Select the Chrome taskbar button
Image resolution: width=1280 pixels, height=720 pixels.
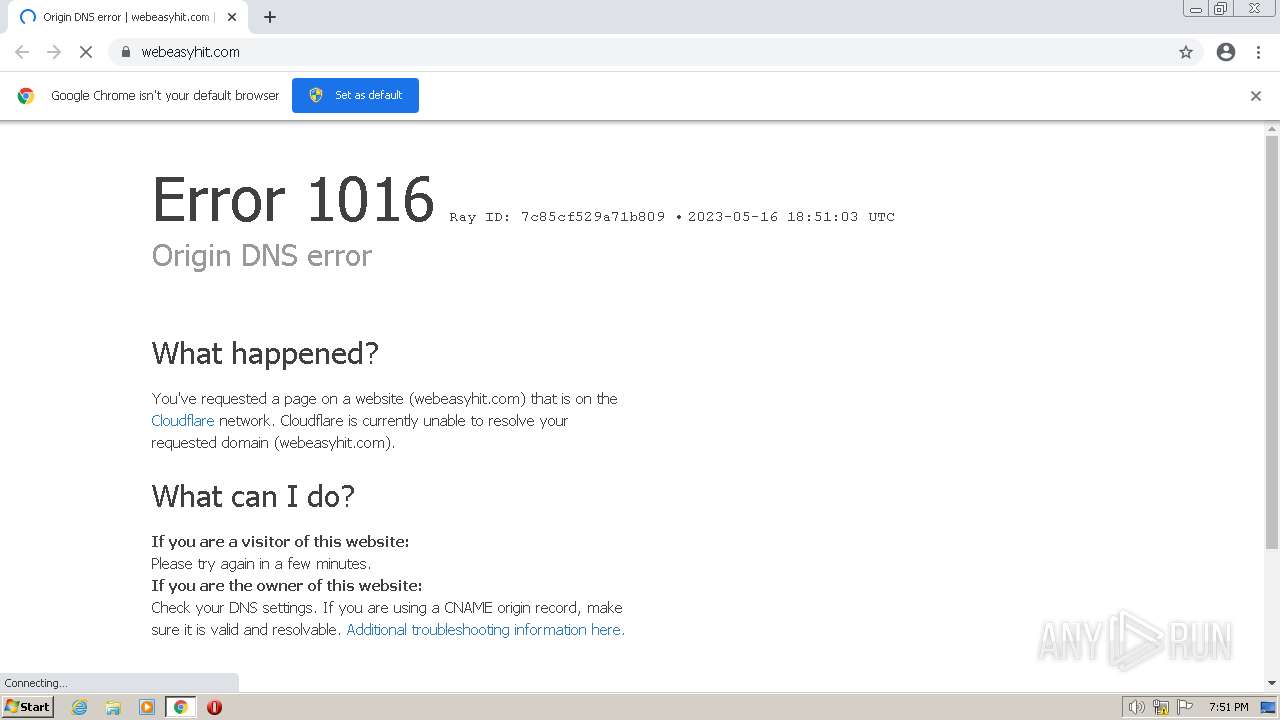[181, 707]
